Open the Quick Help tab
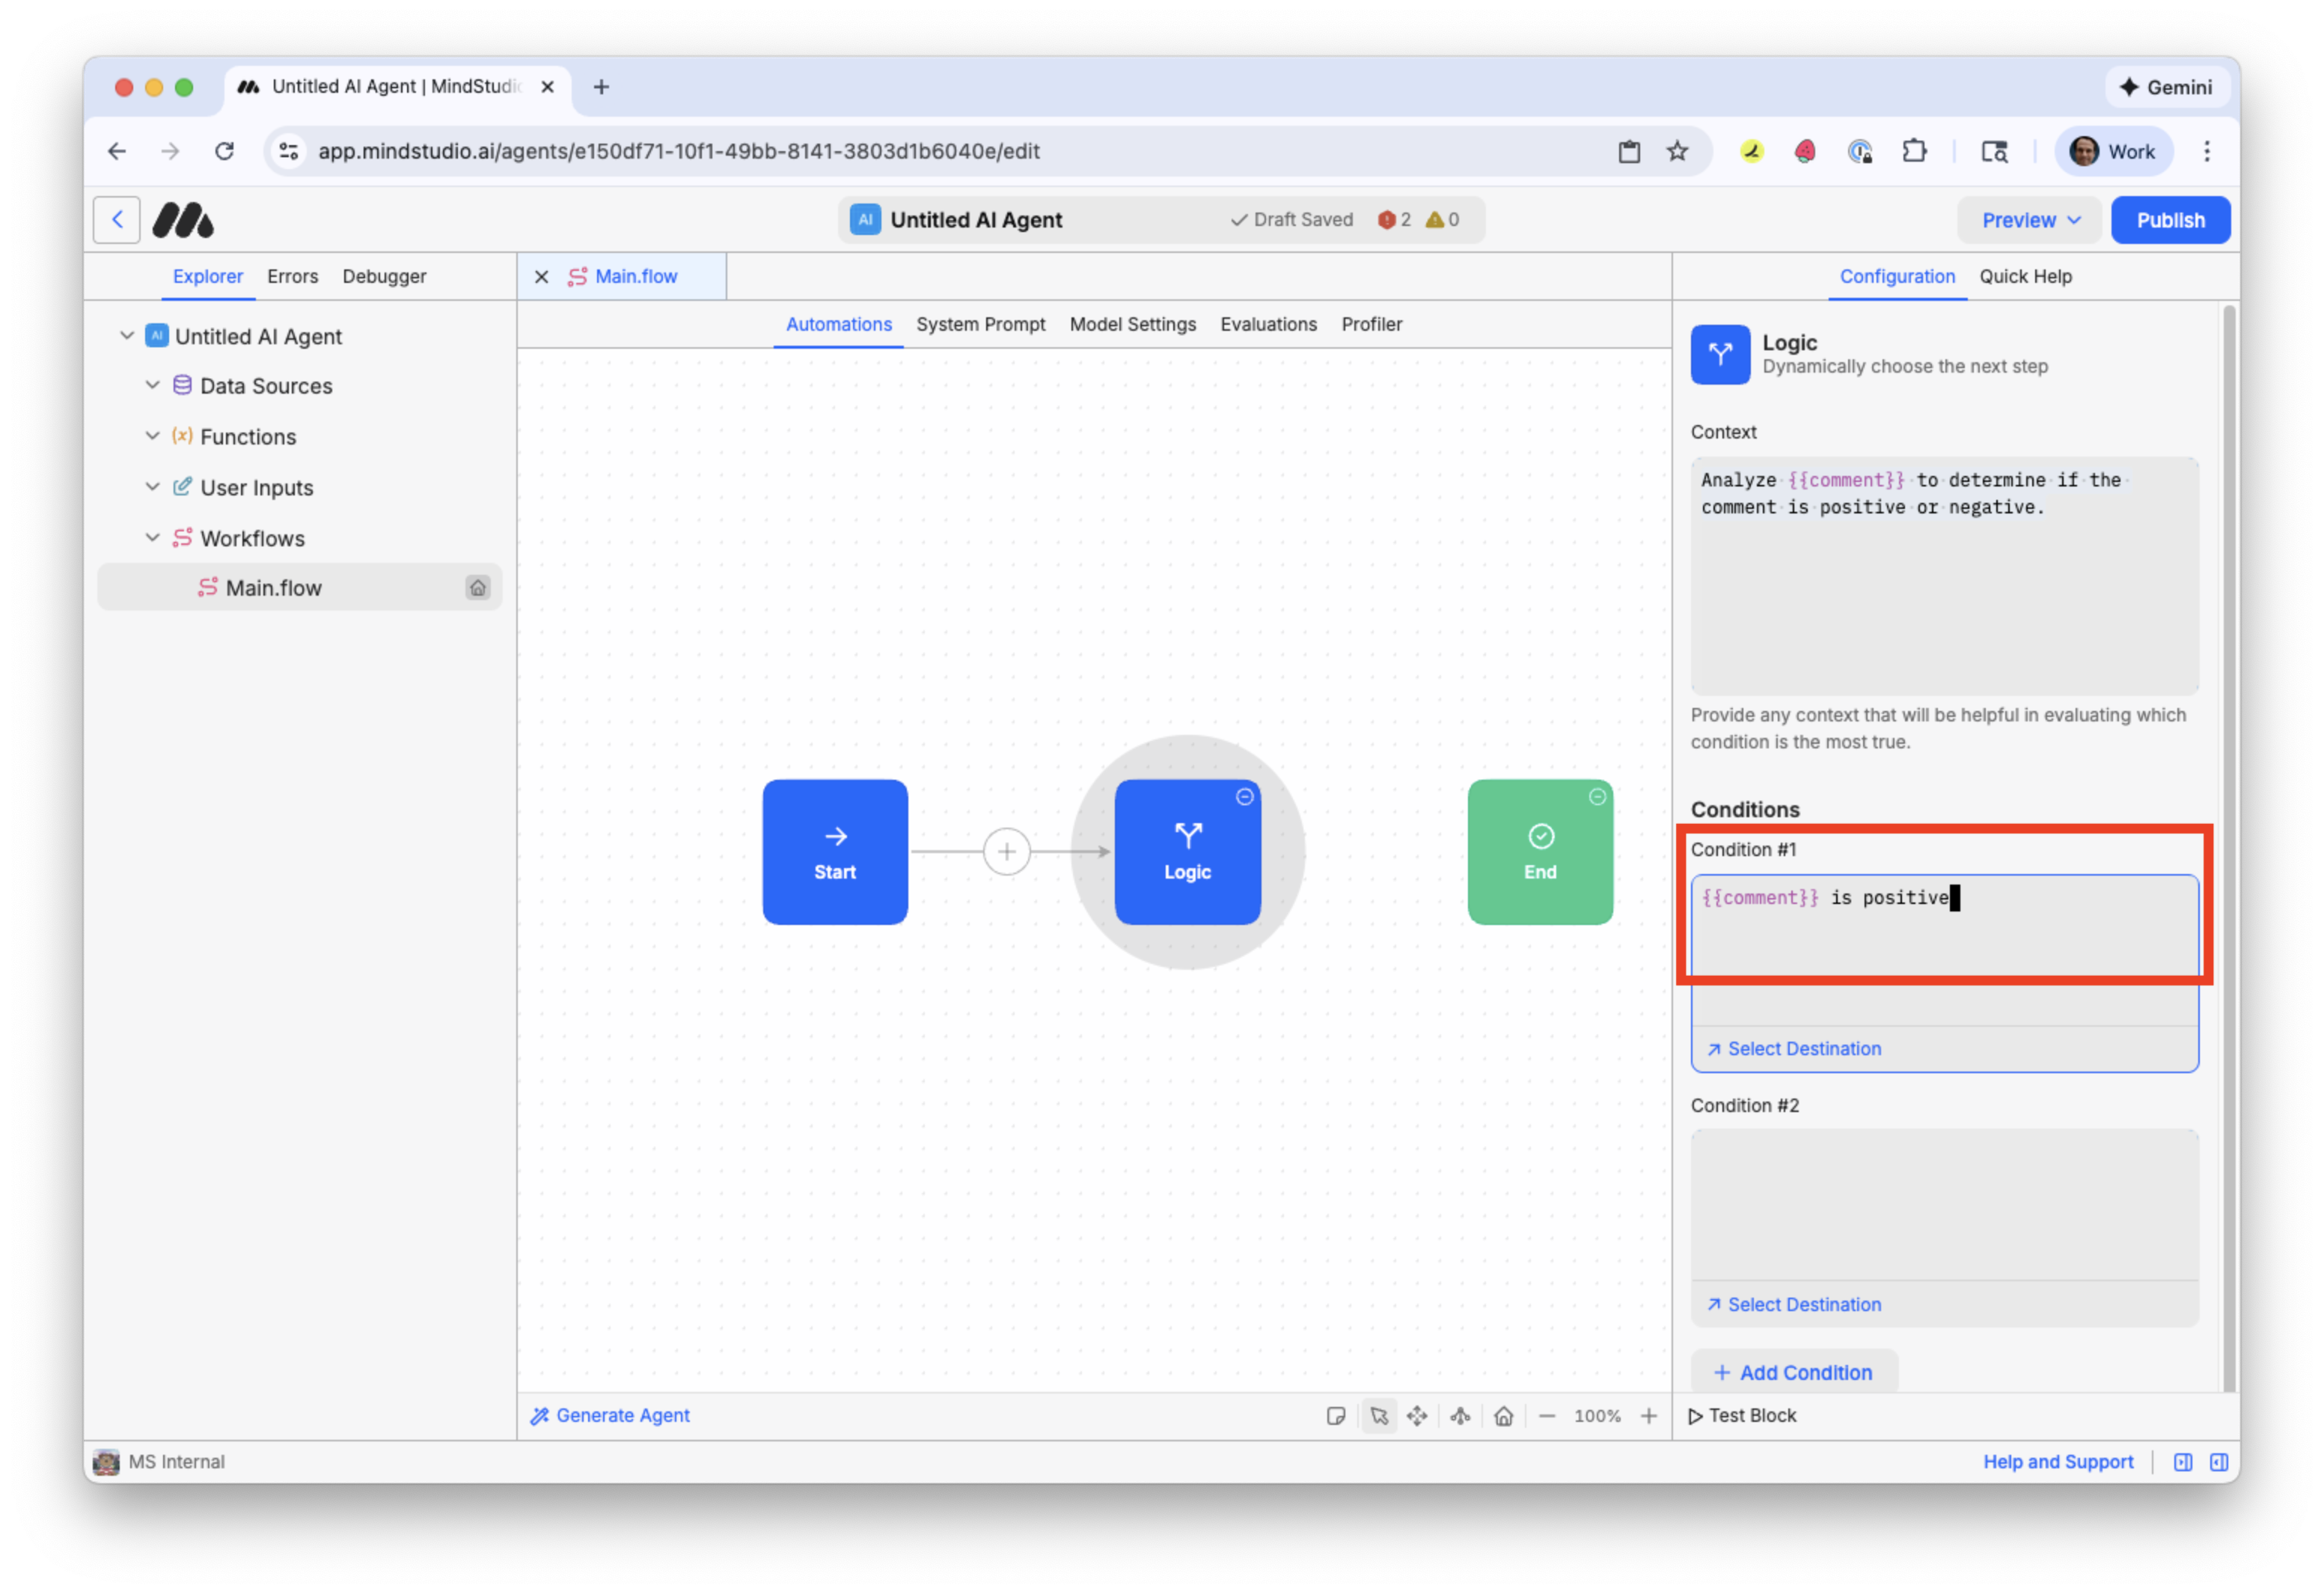 tap(2025, 276)
